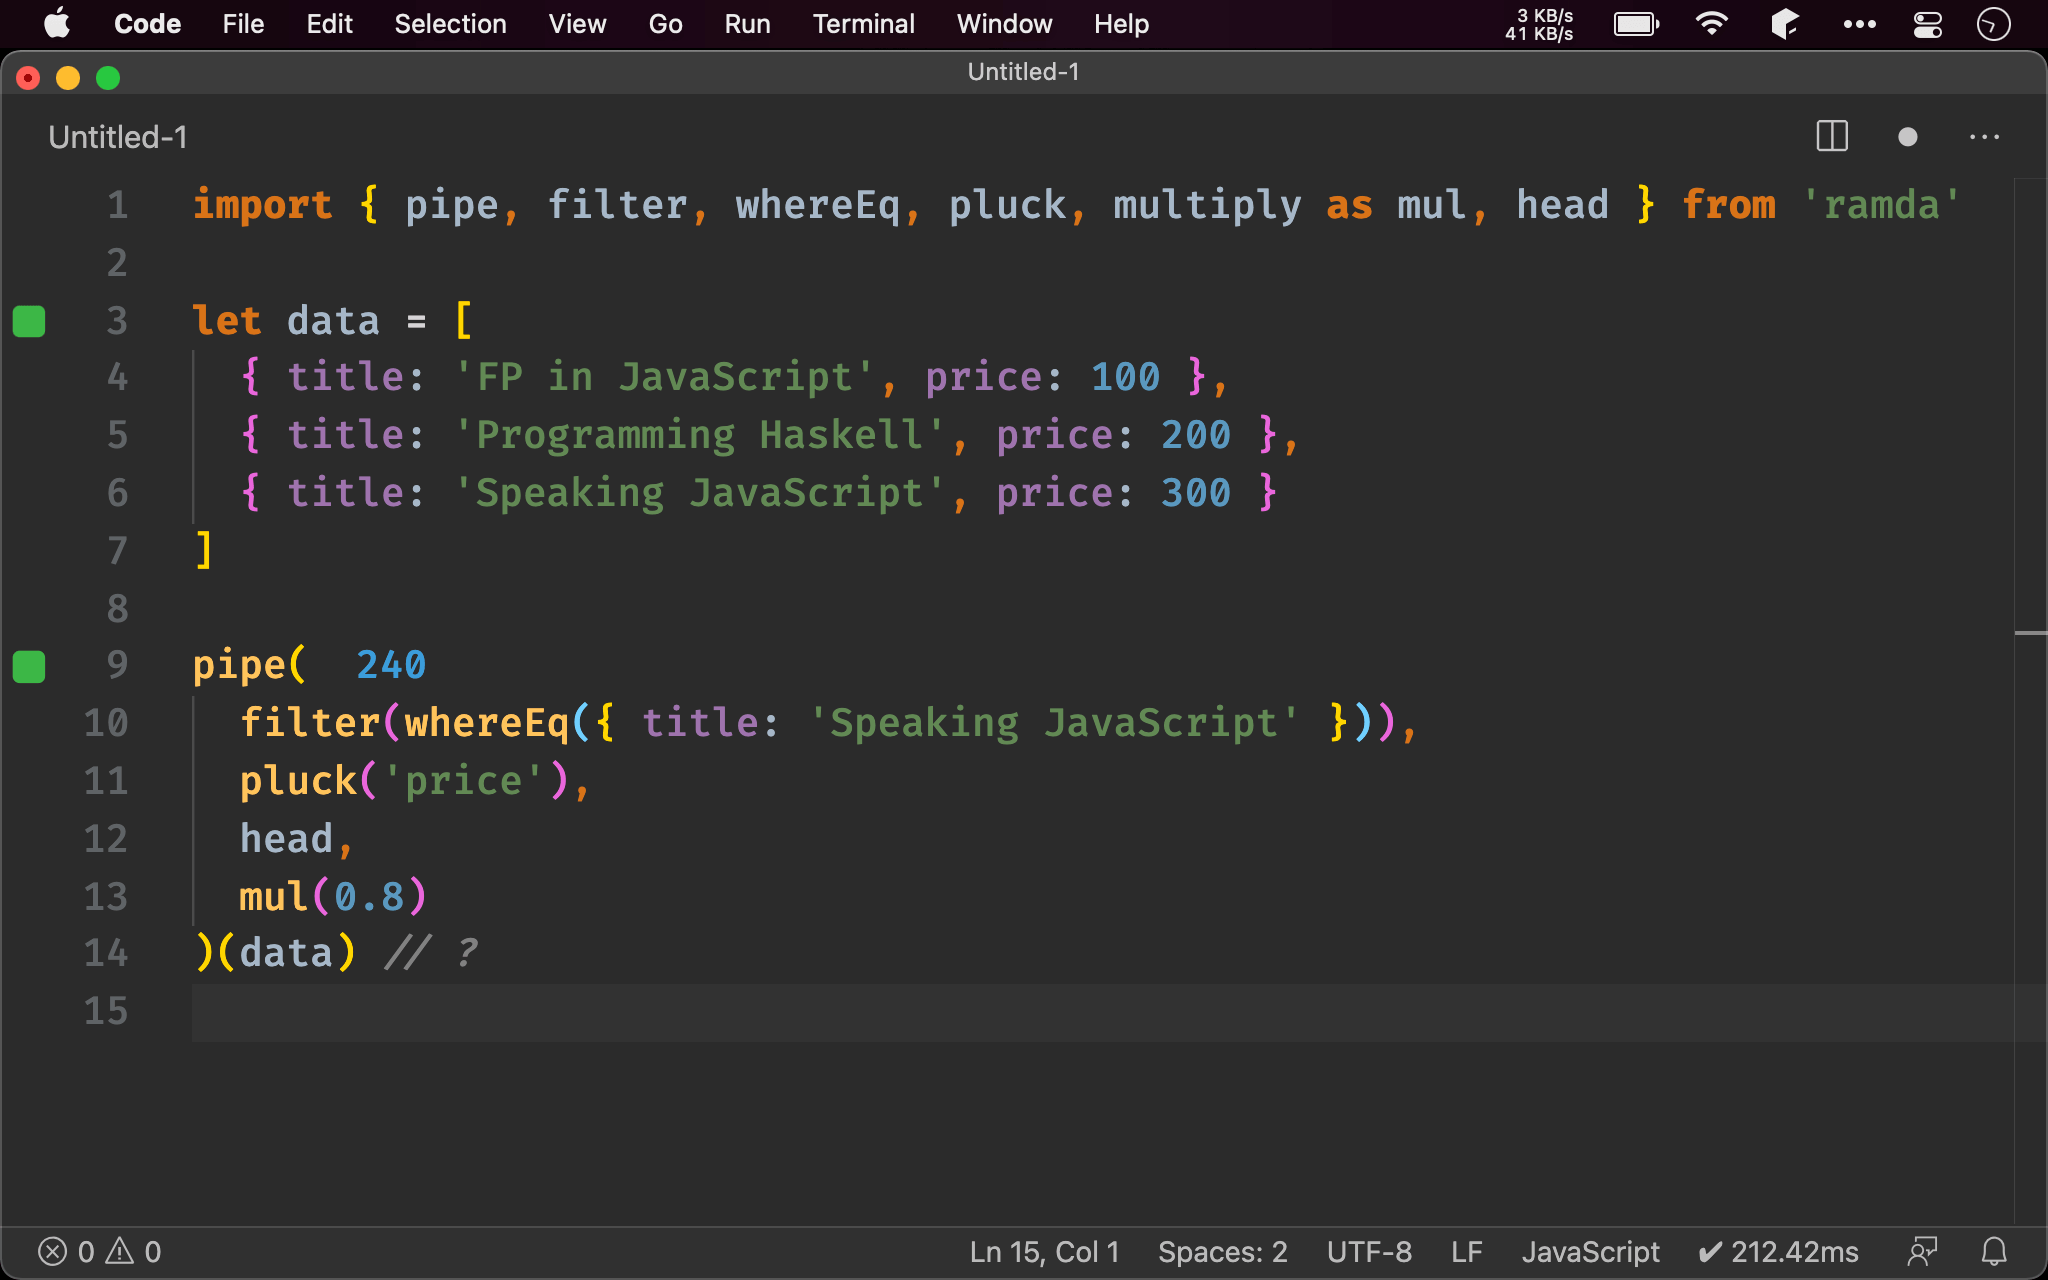Click the // ? comment on line 14
The width and height of the screenshot is (2048, 1280).
click(x=431, y=953)
